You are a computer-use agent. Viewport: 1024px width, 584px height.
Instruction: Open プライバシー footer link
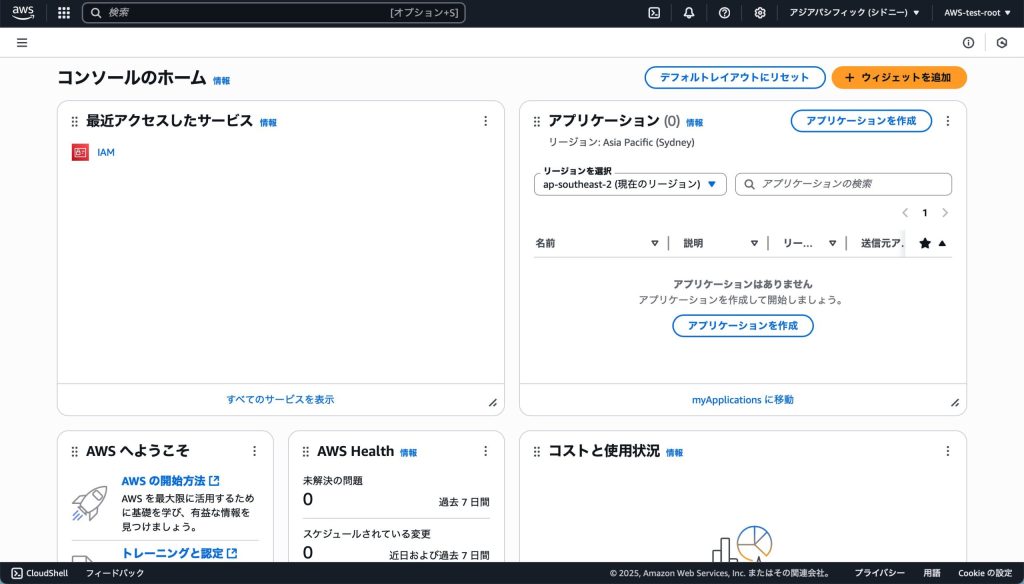[880, 573]
